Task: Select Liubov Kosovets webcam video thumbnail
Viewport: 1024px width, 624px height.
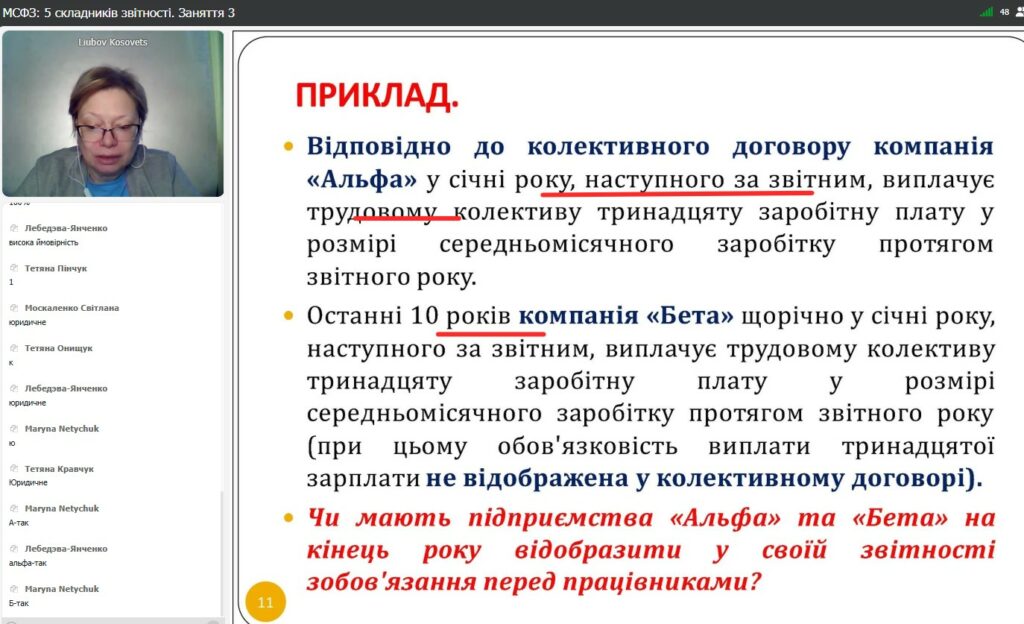Action: point(112,115)
